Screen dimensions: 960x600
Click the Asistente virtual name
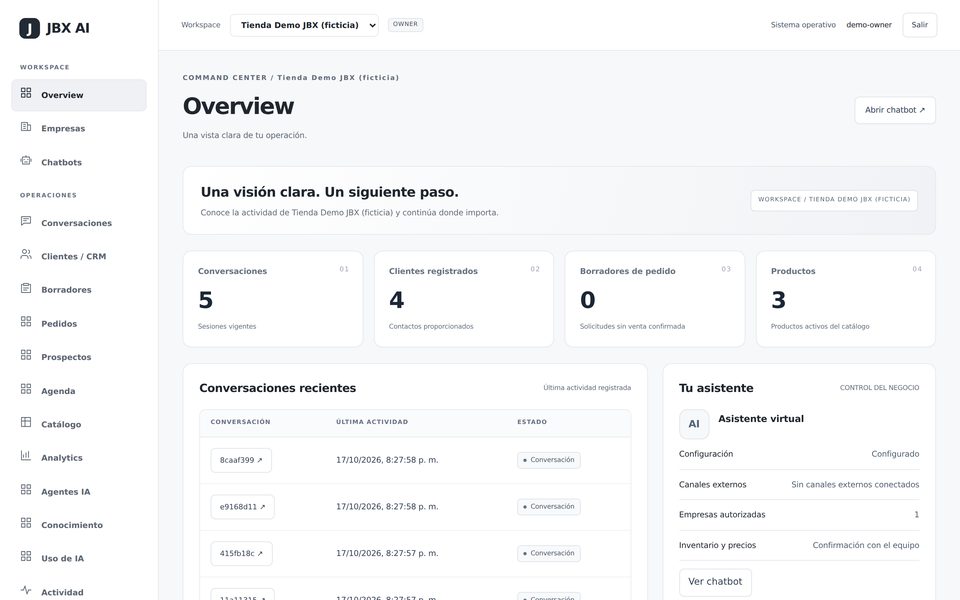click(x=761, y=419)
